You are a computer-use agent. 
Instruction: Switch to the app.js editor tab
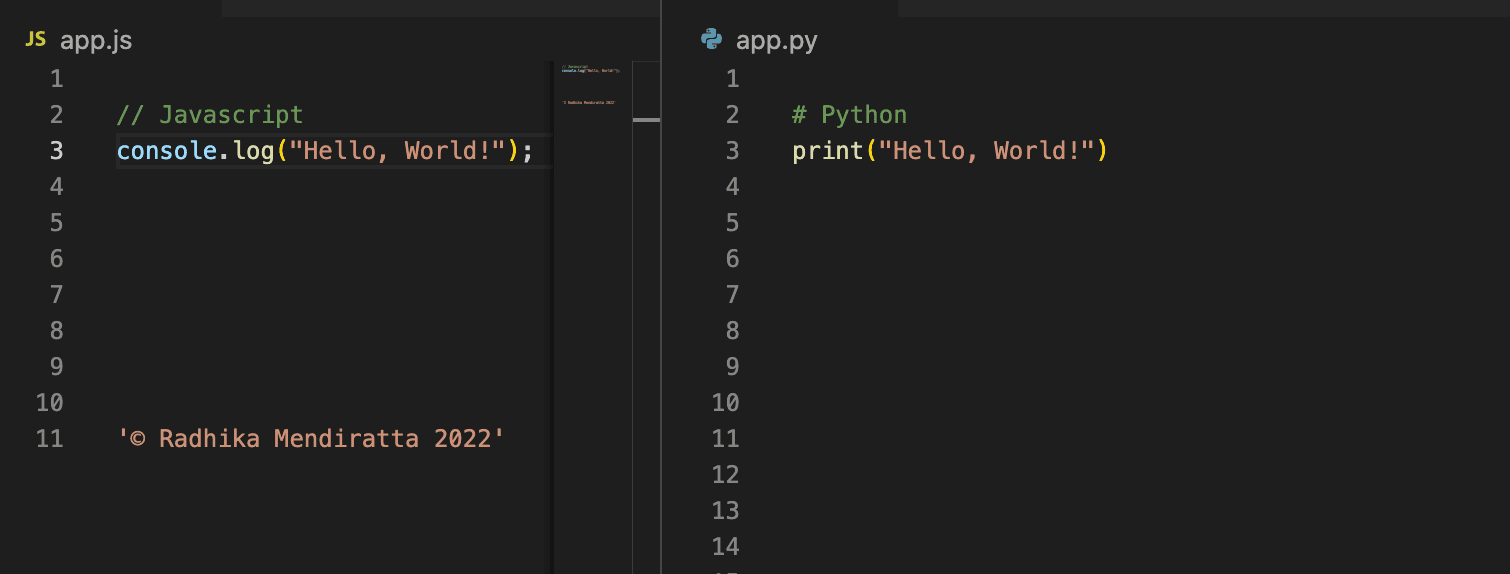coord(95,41)
